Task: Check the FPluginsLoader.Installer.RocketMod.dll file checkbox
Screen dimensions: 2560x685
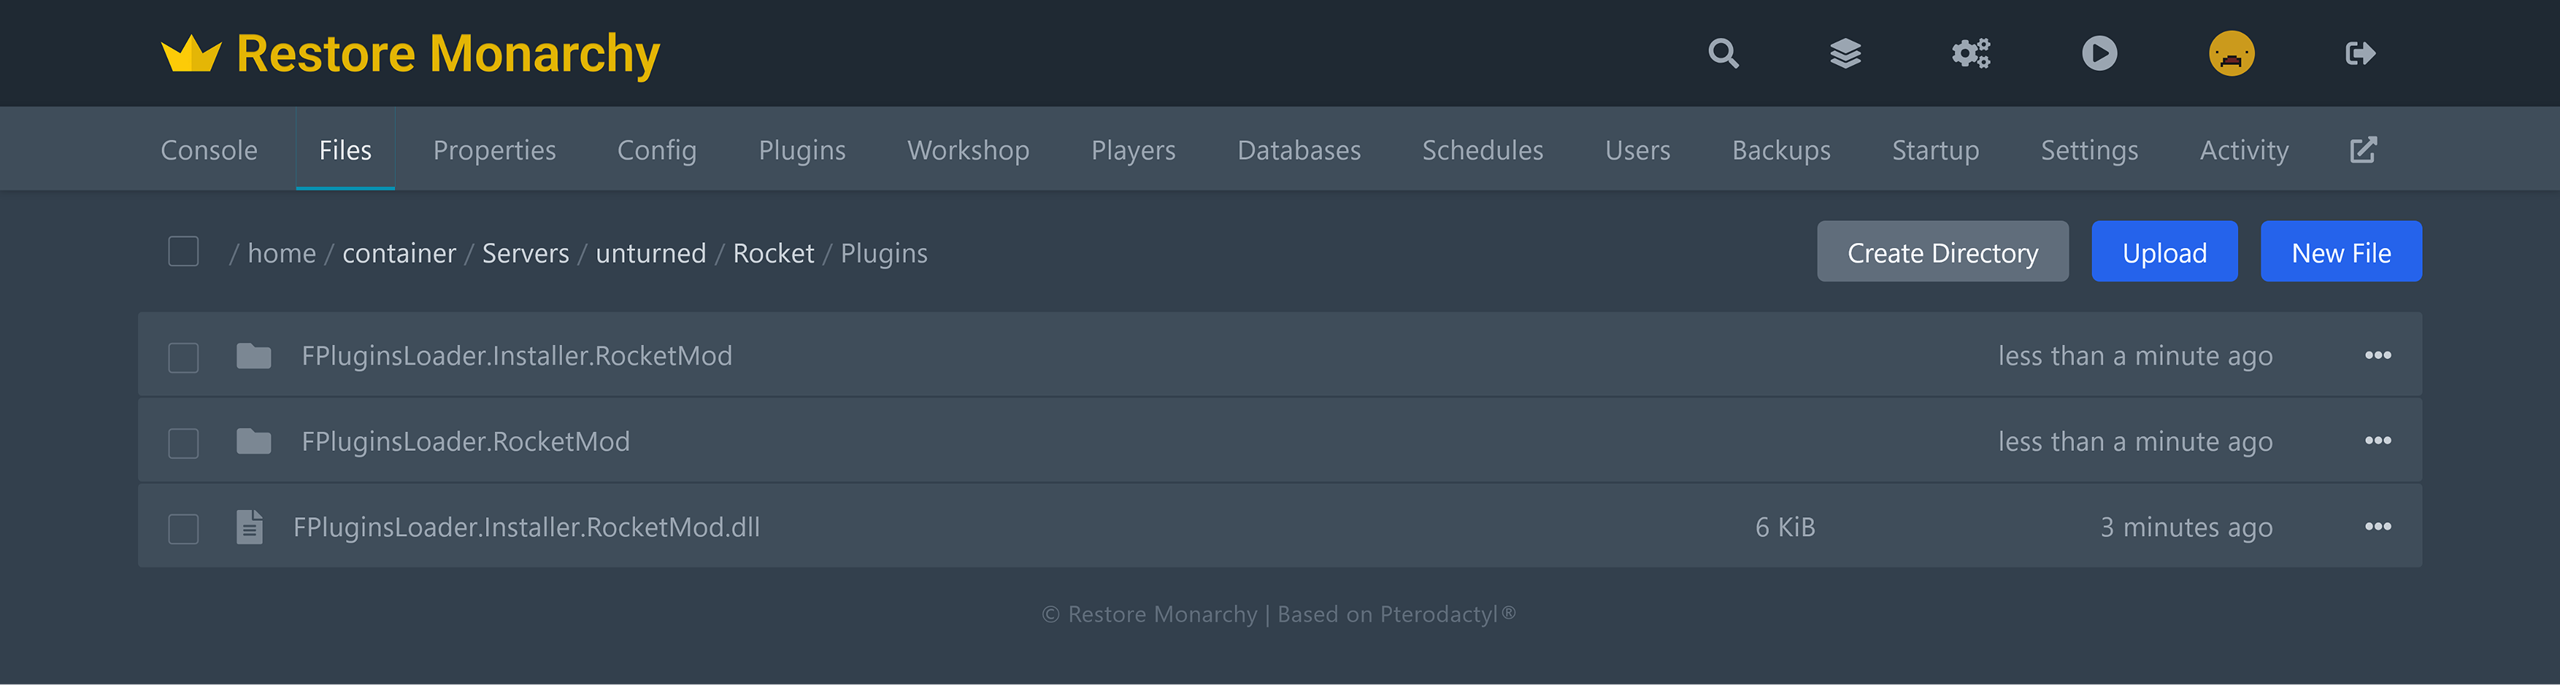Action: [183, 528]
